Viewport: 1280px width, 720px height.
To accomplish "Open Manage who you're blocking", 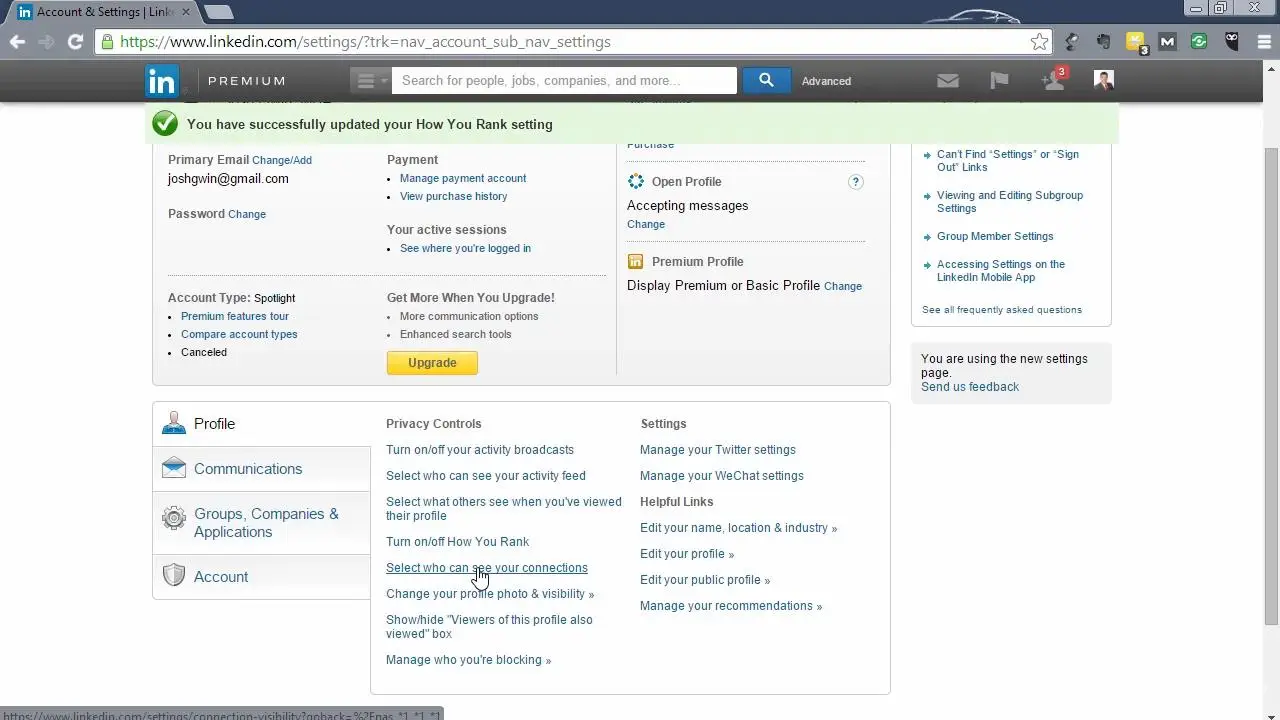I will (468, 660).
